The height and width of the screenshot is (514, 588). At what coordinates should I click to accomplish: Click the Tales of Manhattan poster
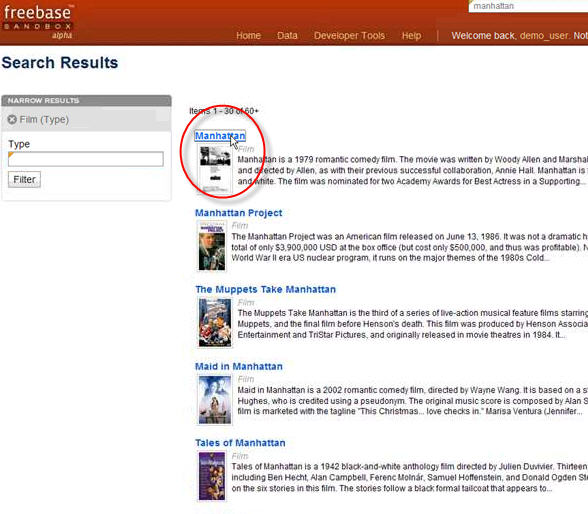(x=212, y=476)
